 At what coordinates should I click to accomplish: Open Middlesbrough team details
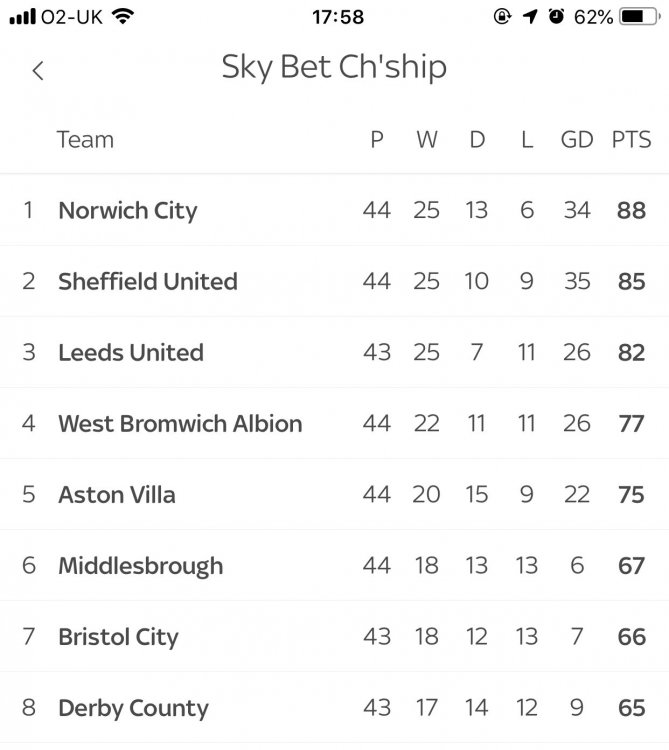[141, 566]
